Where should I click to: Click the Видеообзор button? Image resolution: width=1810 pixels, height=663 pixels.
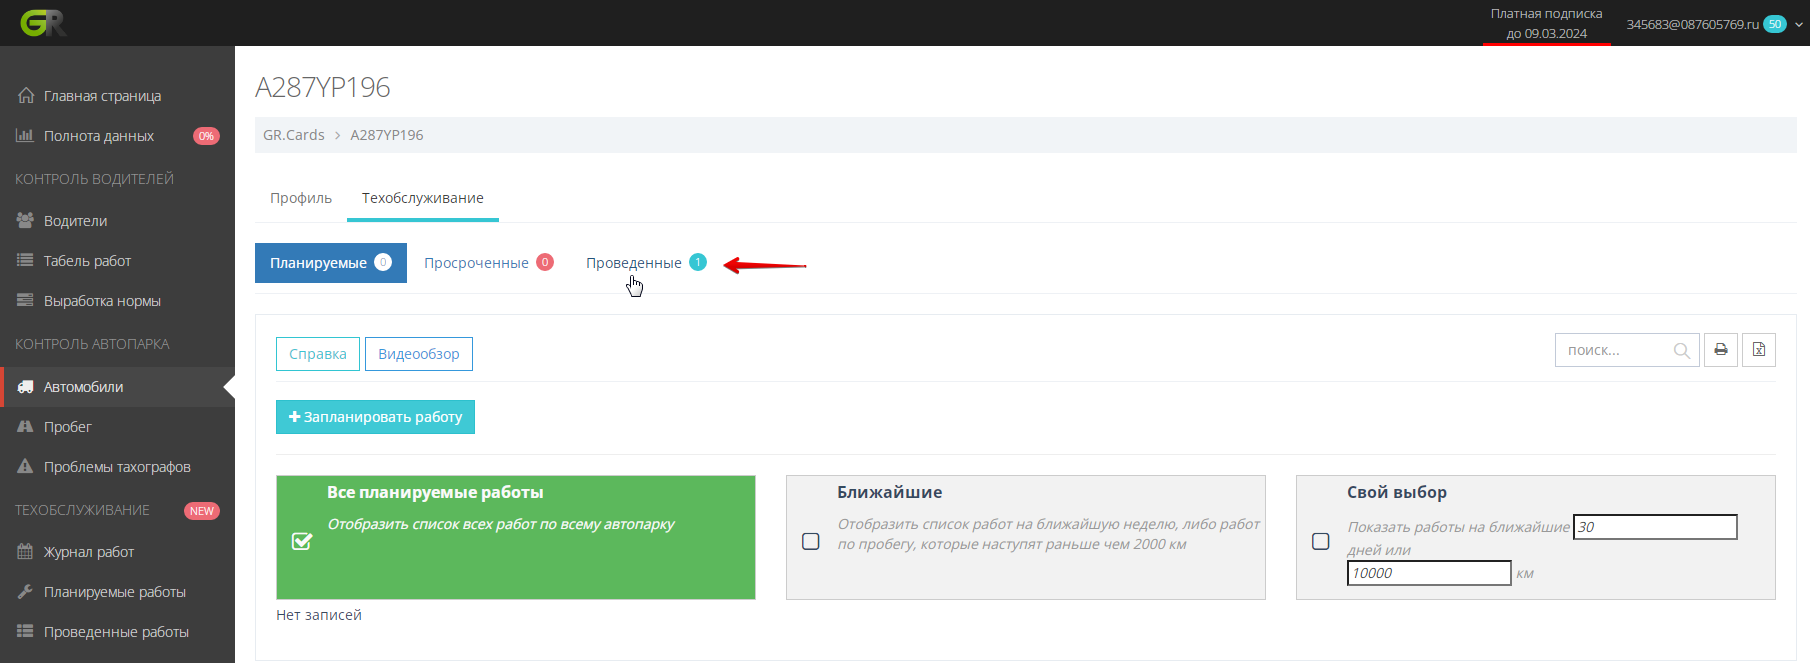(418, 354)
